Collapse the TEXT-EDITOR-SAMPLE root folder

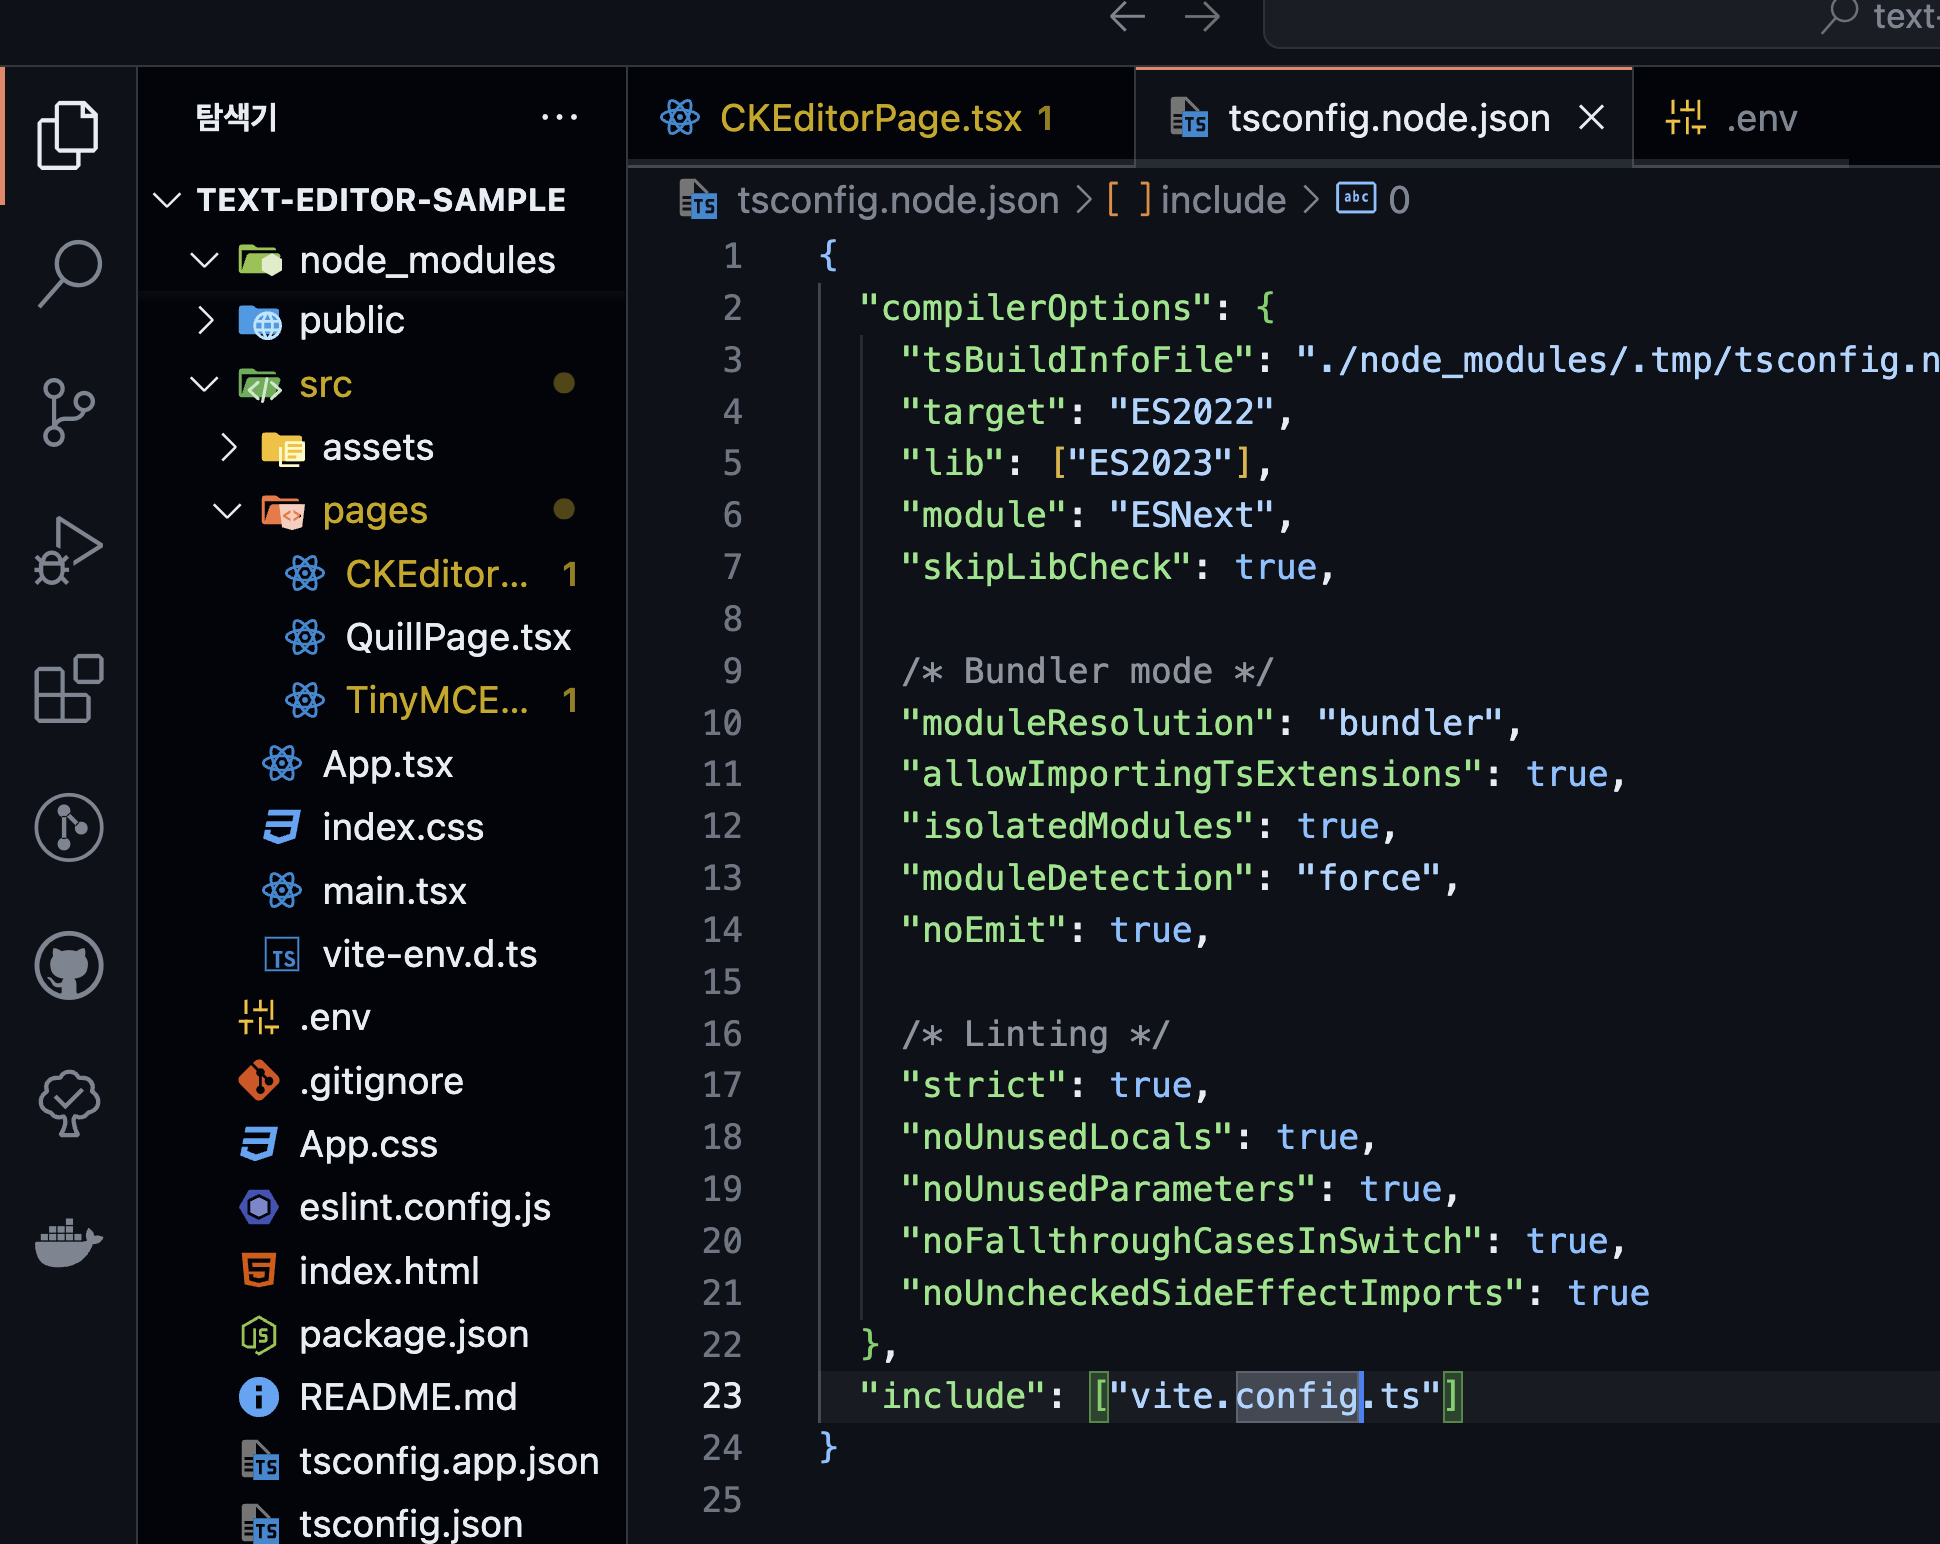point(167,200)
